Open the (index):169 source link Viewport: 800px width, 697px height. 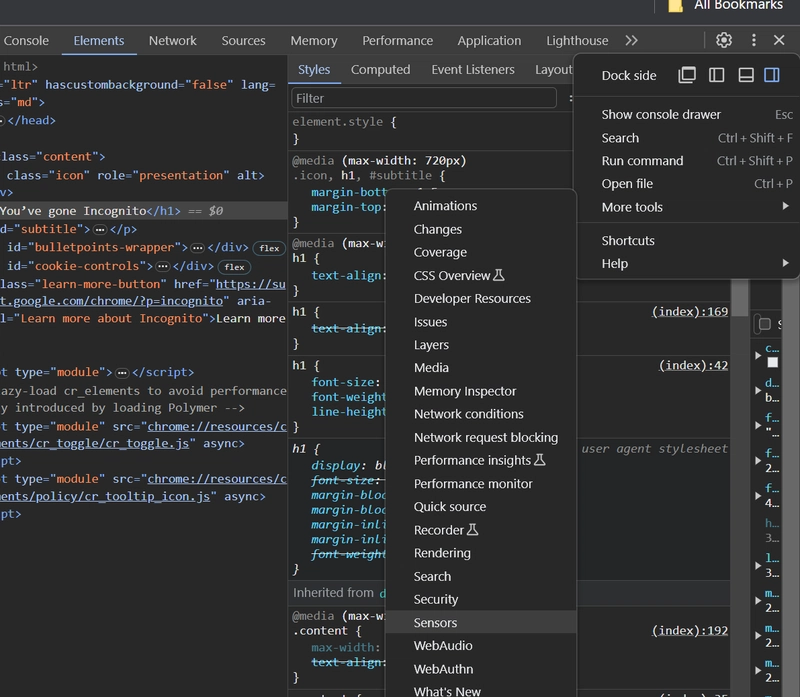pyautogui.click(x=690, y=312)
